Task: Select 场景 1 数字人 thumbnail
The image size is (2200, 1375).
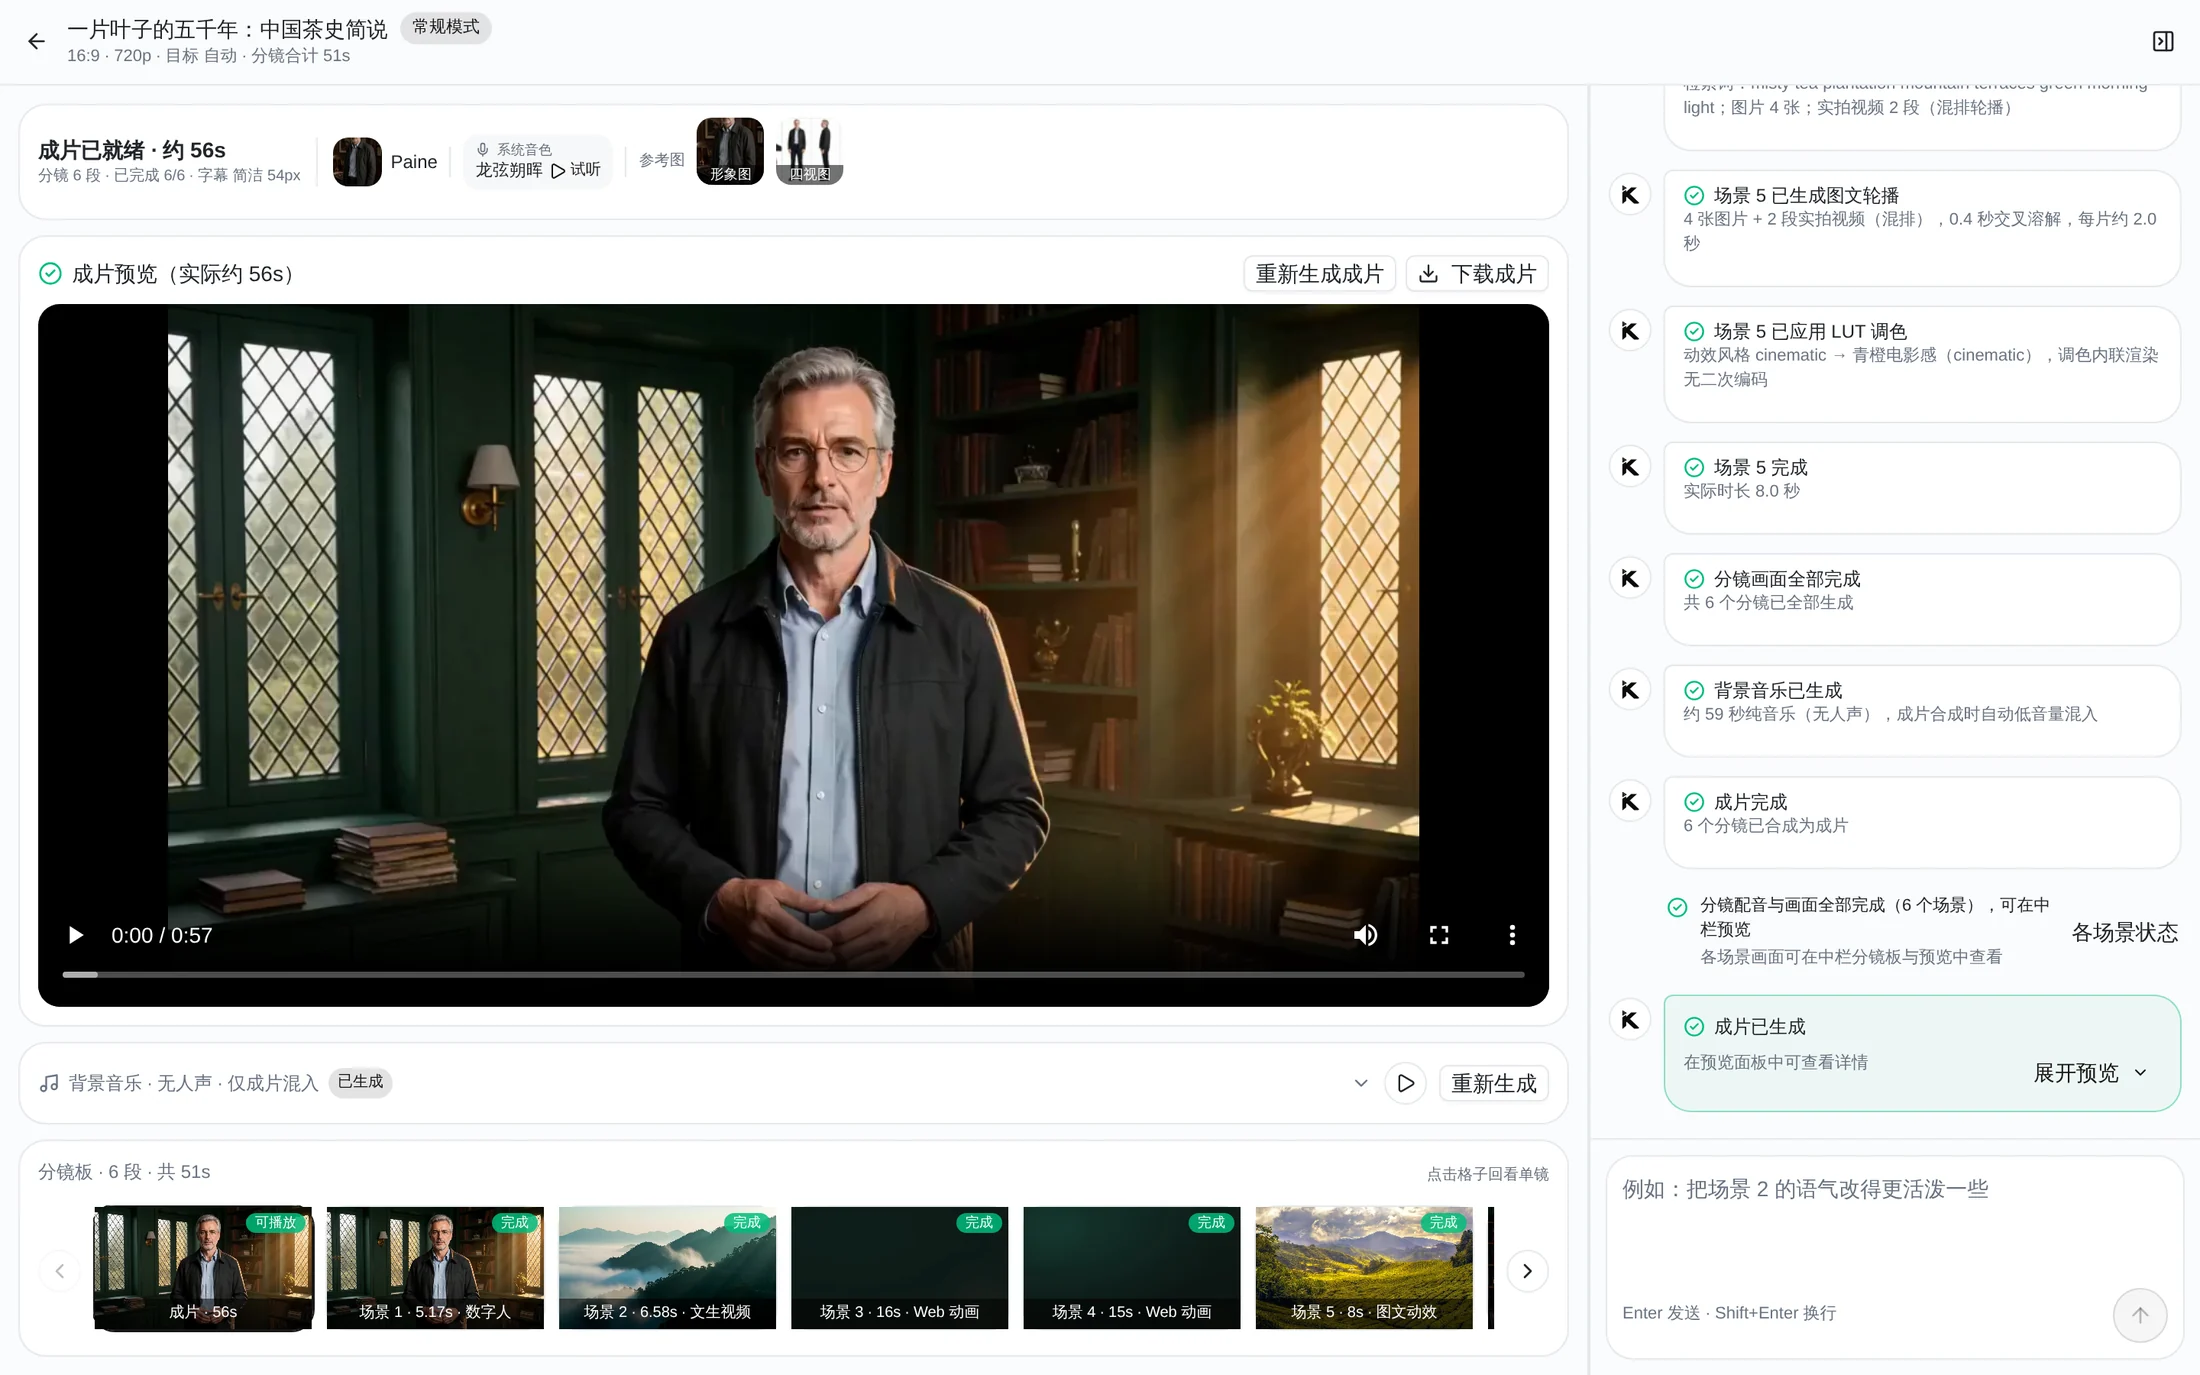Action: (x=435, y=1268)
